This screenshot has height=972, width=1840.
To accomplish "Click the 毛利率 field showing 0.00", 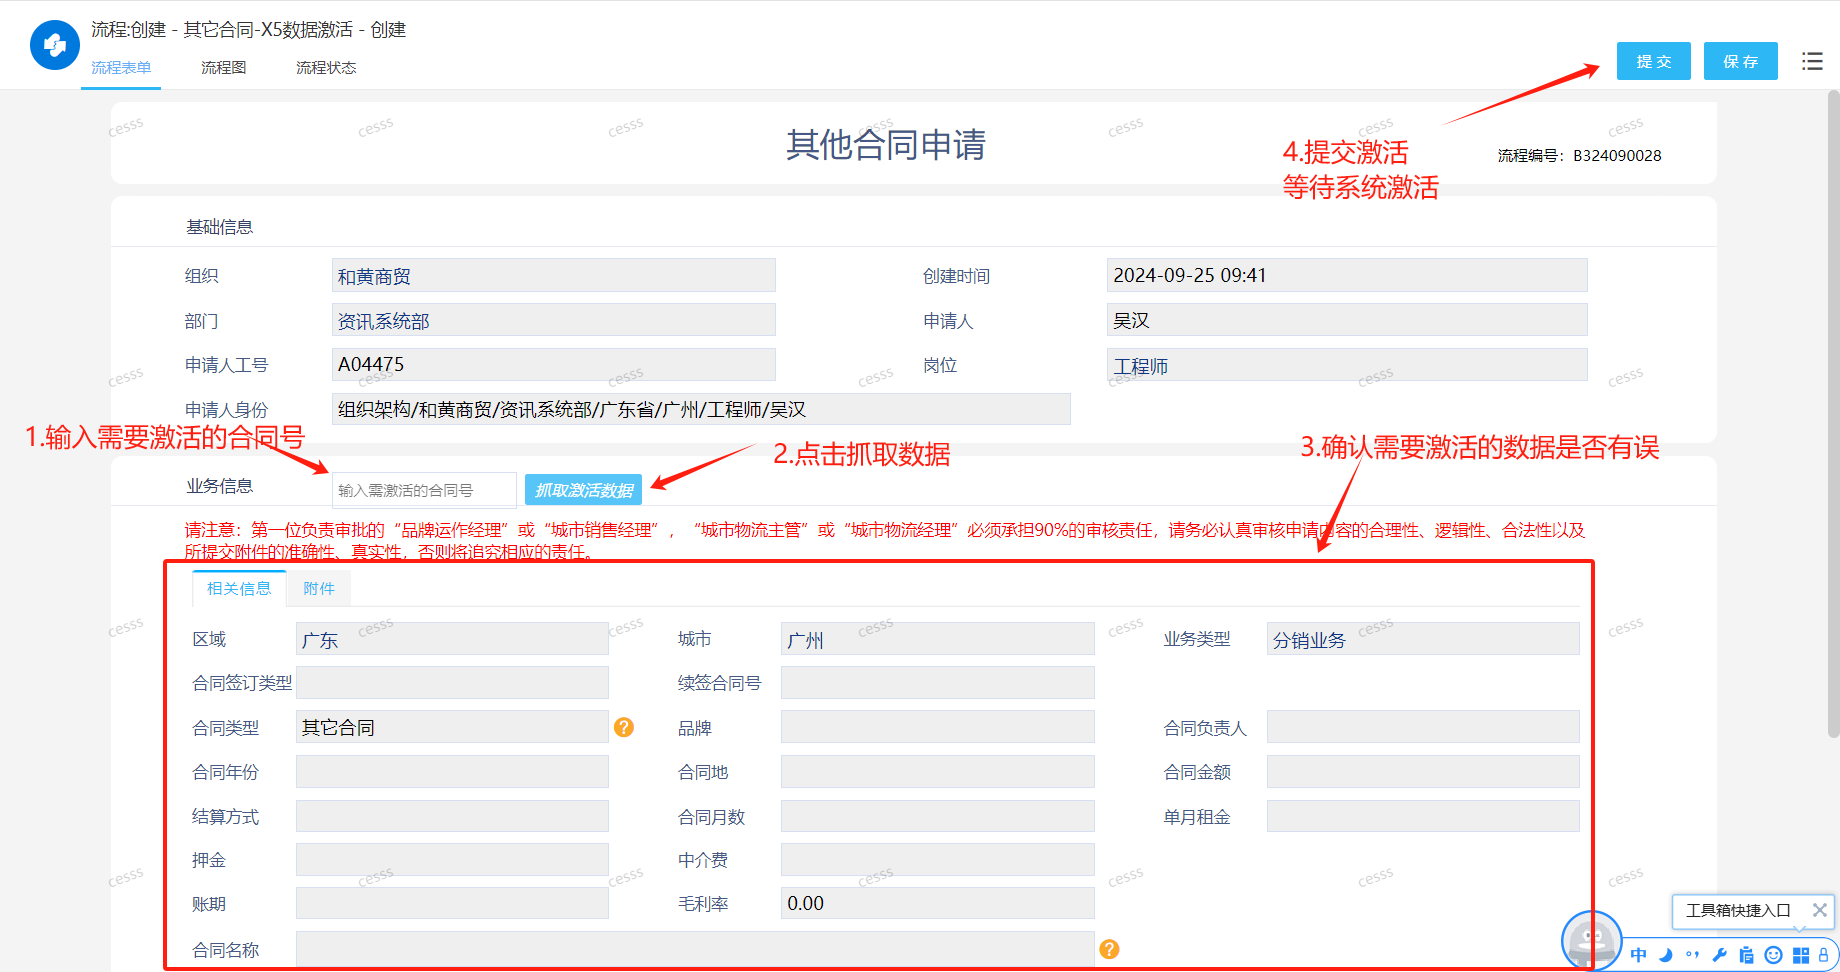I will pos(937,903).
